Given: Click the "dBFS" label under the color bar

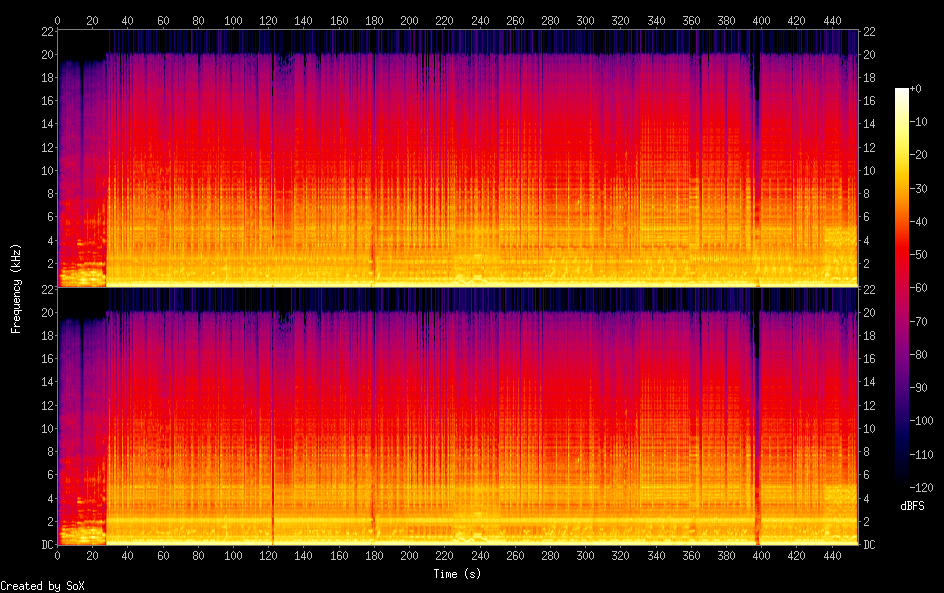Looking at the screenshot, I should tap(912, 507).
